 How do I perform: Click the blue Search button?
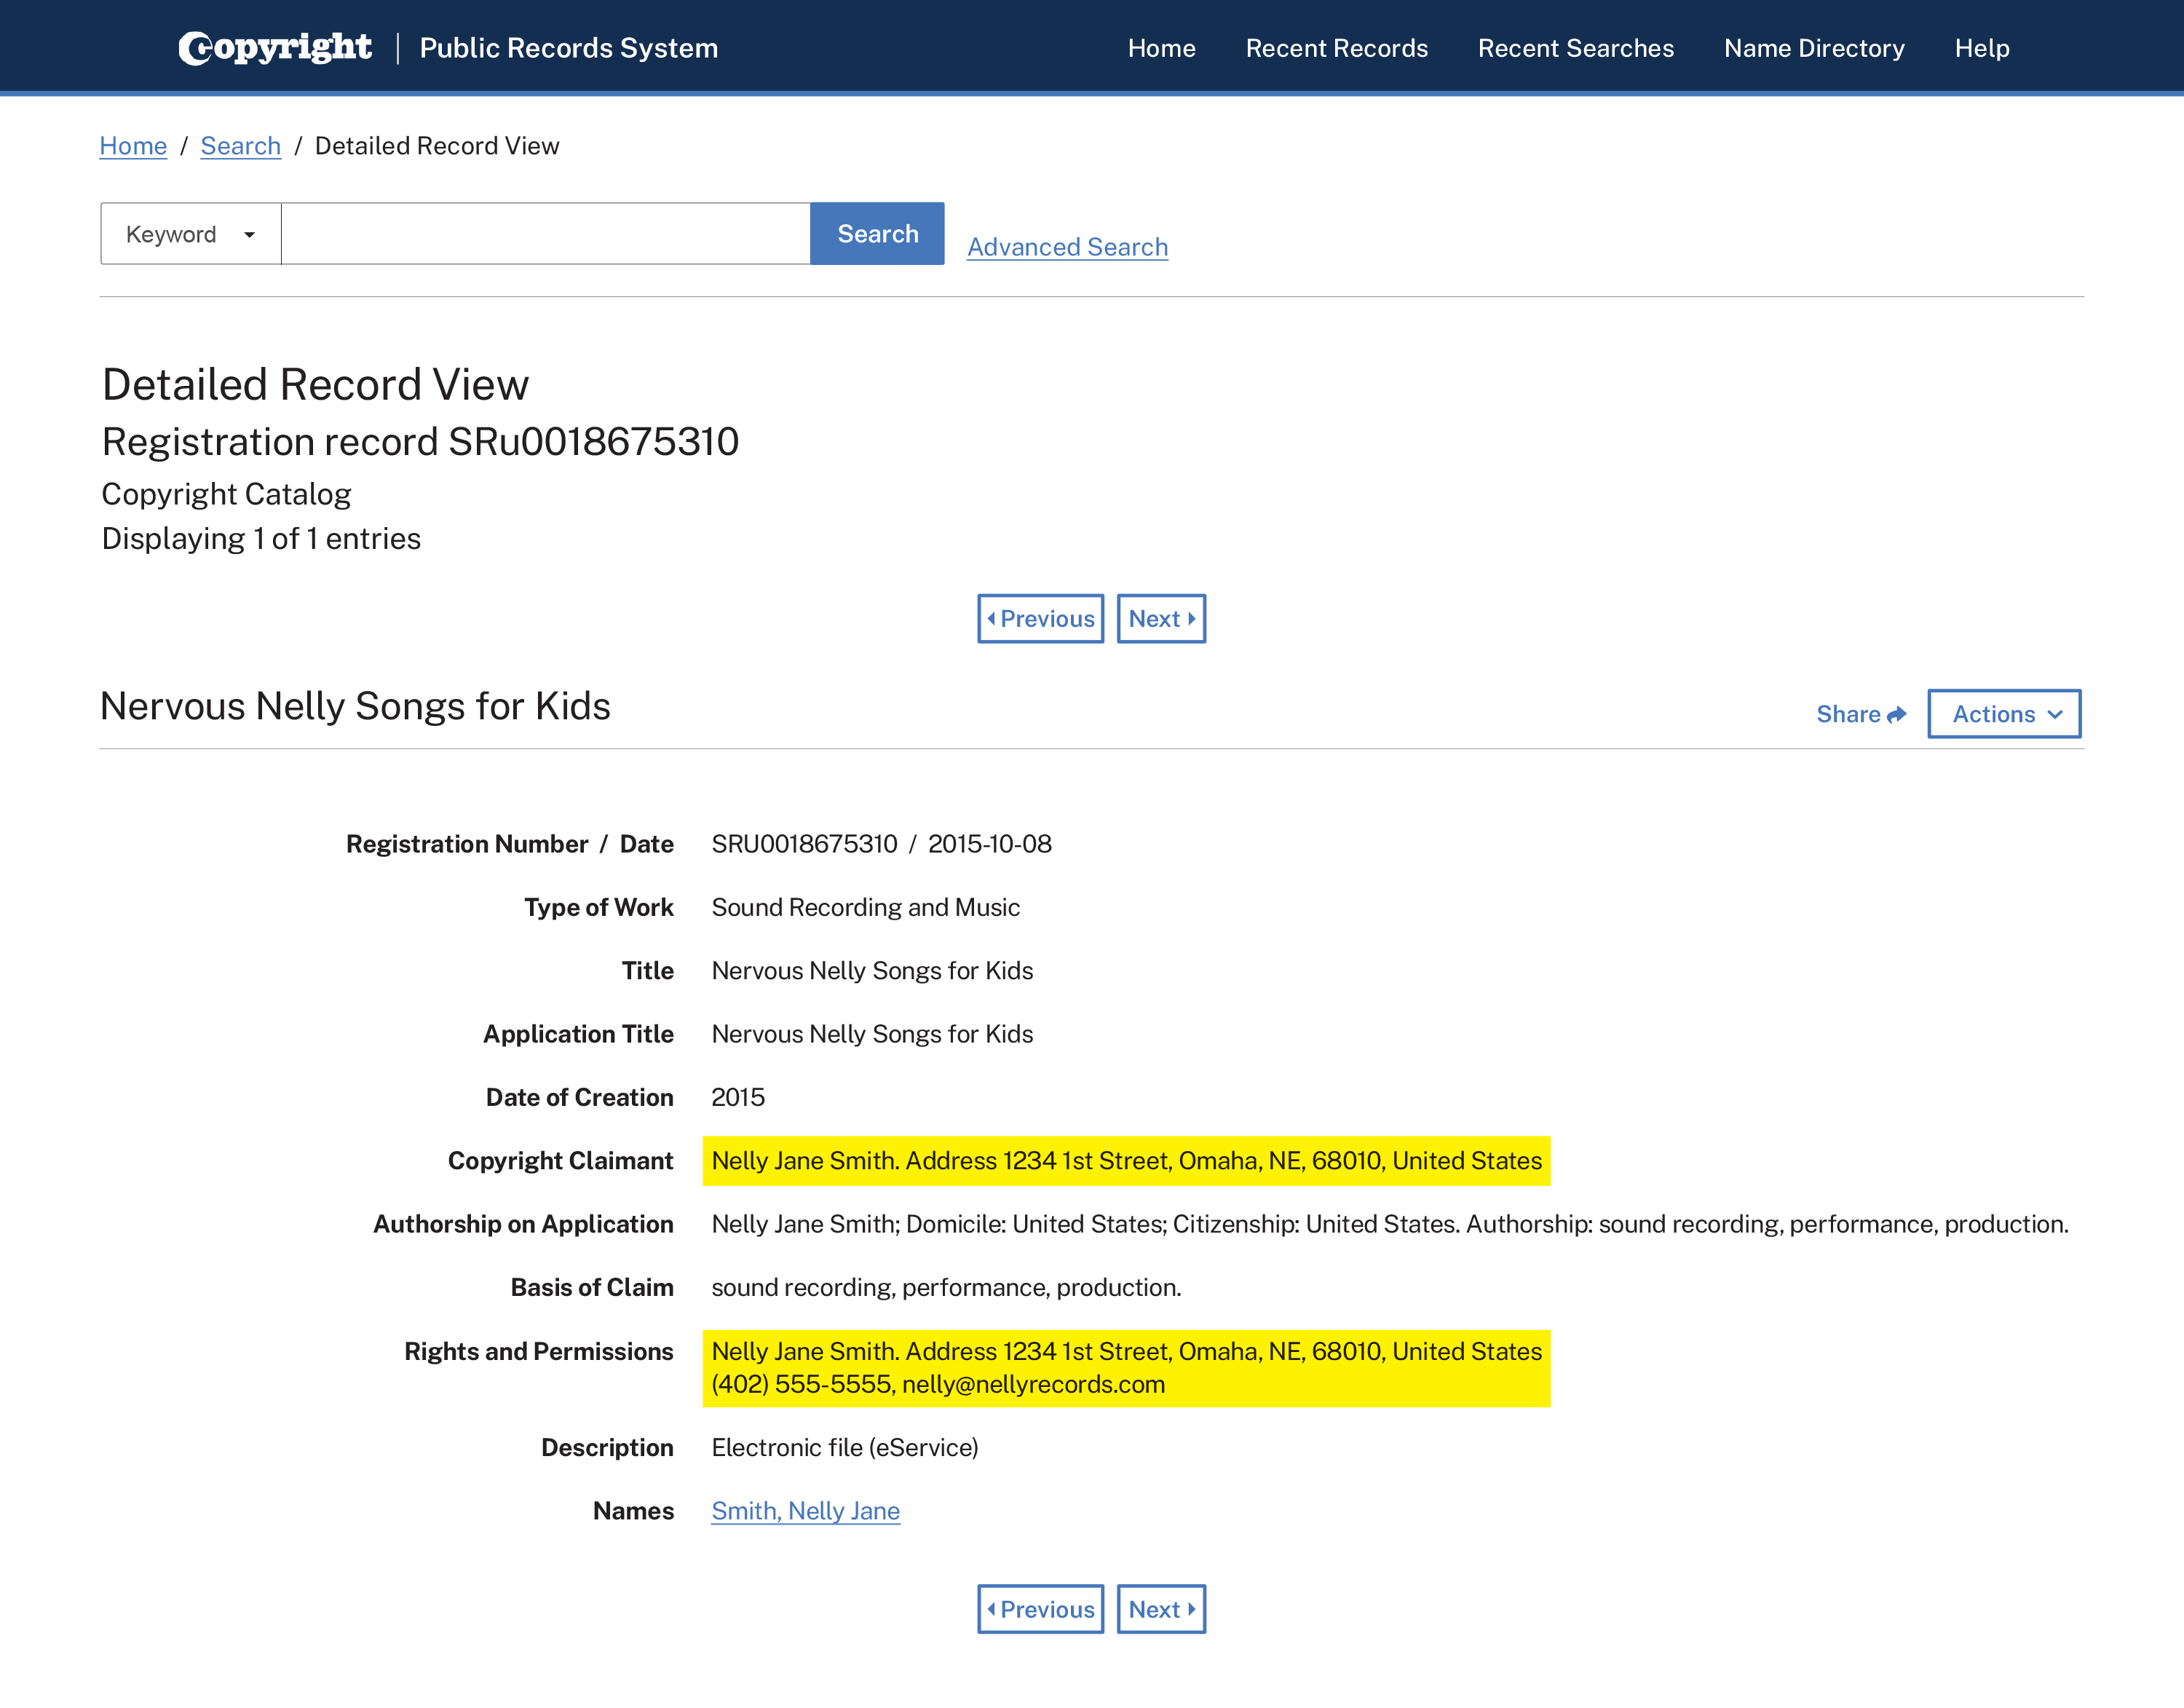[x=877, y=234]
